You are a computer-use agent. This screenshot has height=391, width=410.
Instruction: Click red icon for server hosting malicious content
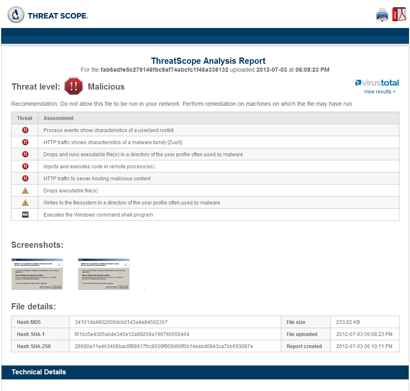(25, 178)
